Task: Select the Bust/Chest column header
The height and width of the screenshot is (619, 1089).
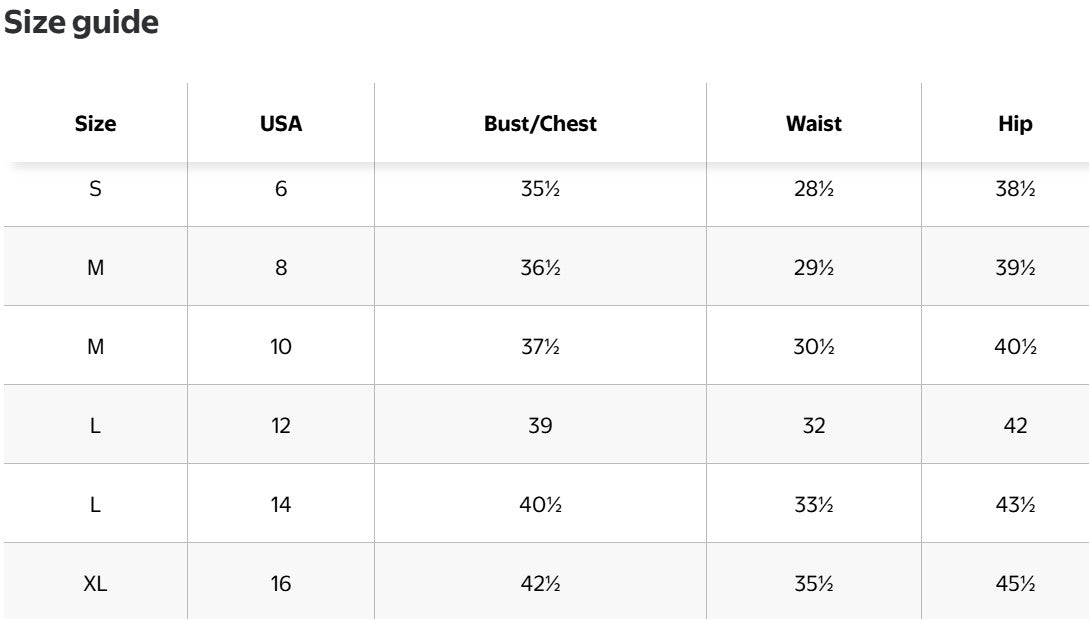Action: [540, 124]
